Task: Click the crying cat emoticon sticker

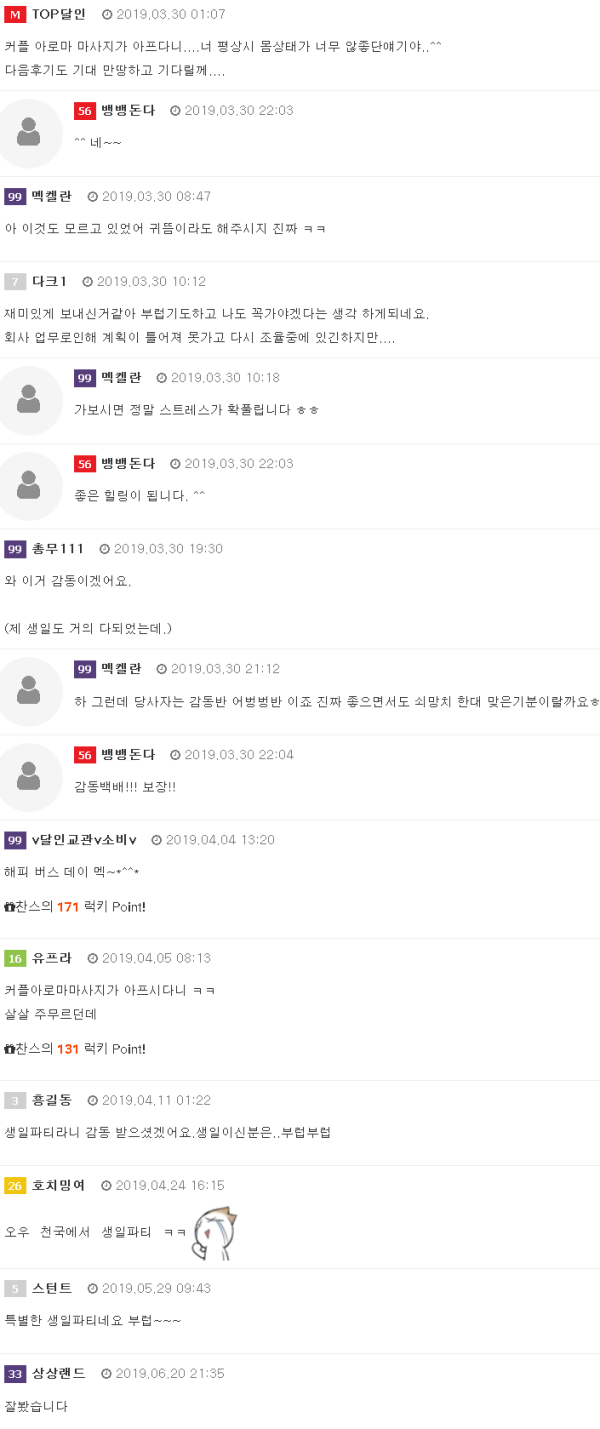Action: pyautogui.click(x=213, y=1231)
